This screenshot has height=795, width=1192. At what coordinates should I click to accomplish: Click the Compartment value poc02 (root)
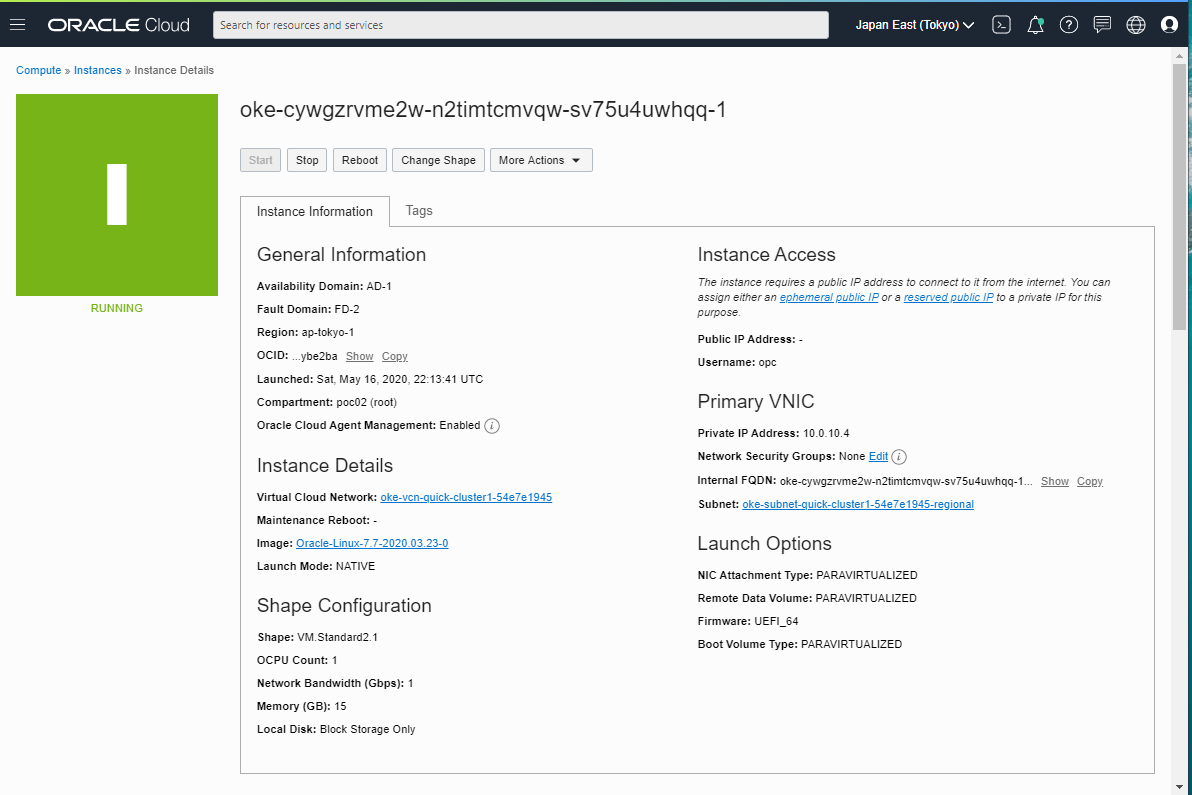(366, 403)
